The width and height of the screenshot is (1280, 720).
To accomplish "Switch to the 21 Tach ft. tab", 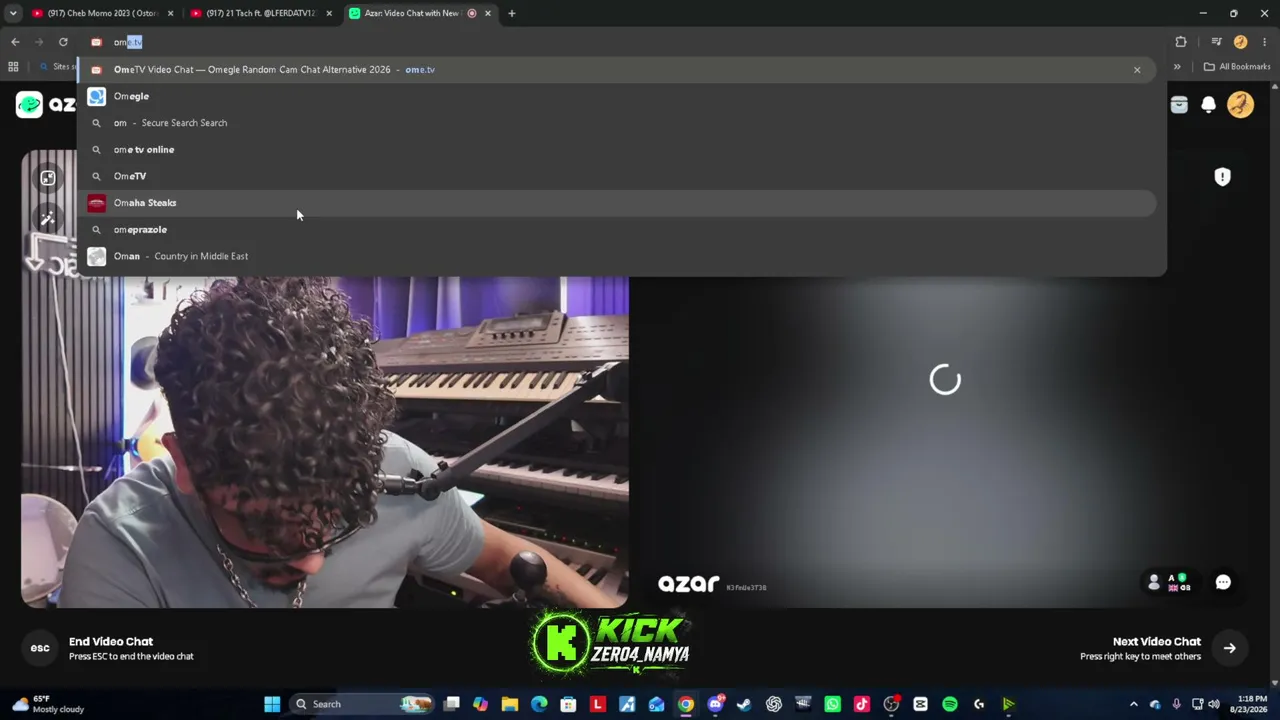I will click(260, 13).
